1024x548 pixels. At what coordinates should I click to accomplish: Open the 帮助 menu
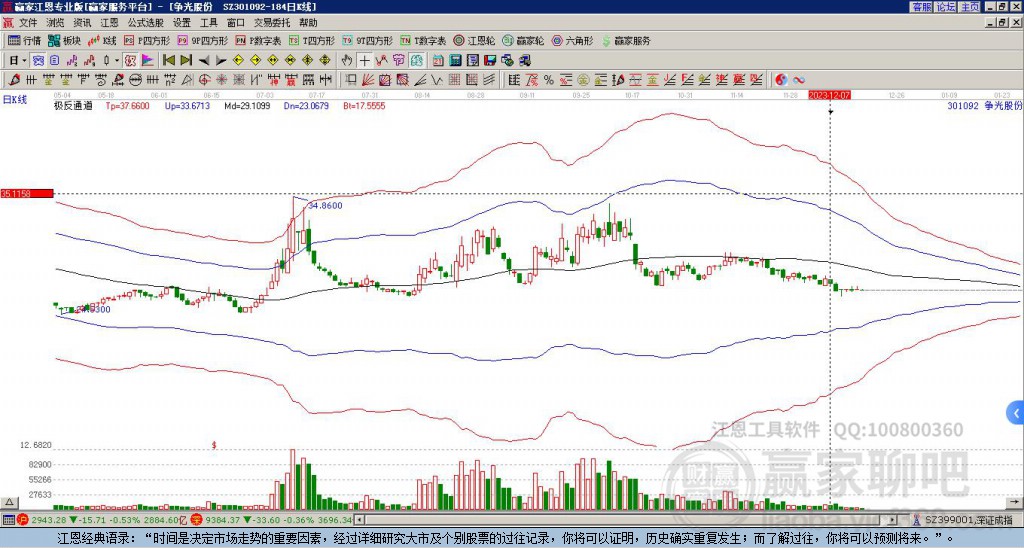308,23
